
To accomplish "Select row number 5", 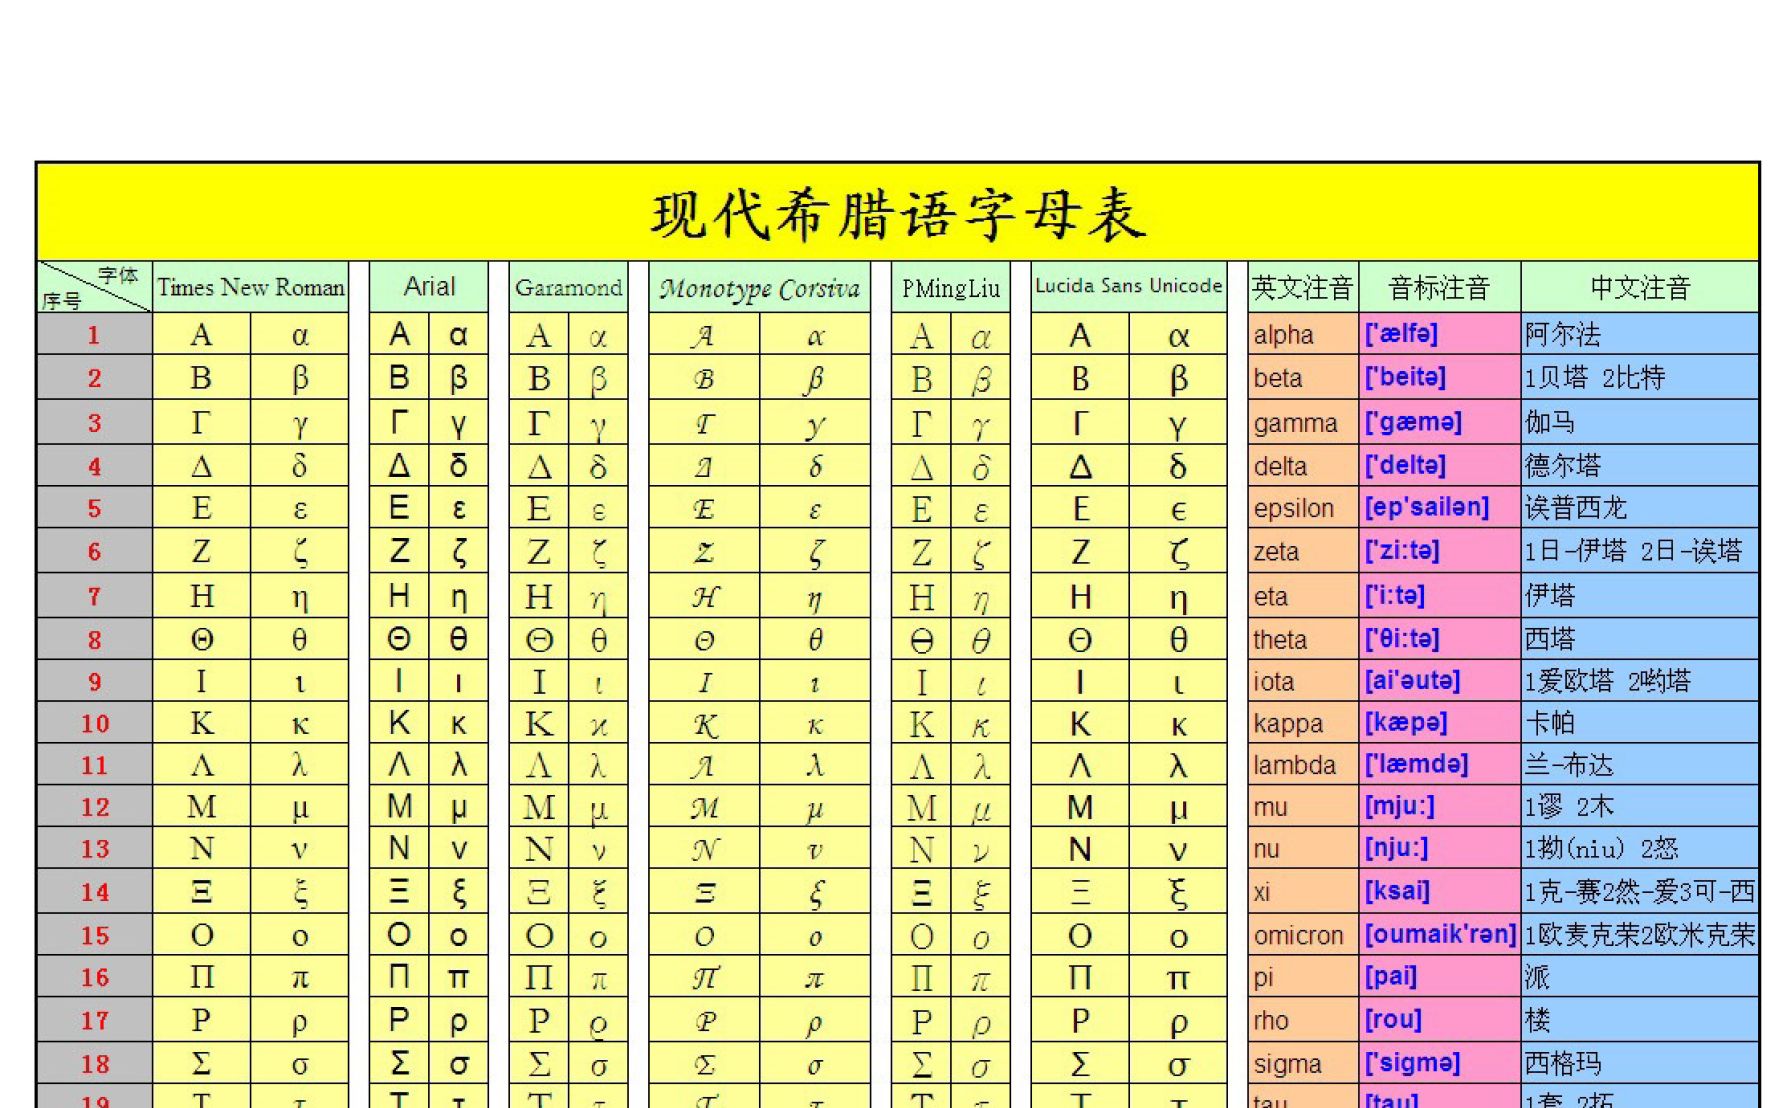I will tap(94, 508).
